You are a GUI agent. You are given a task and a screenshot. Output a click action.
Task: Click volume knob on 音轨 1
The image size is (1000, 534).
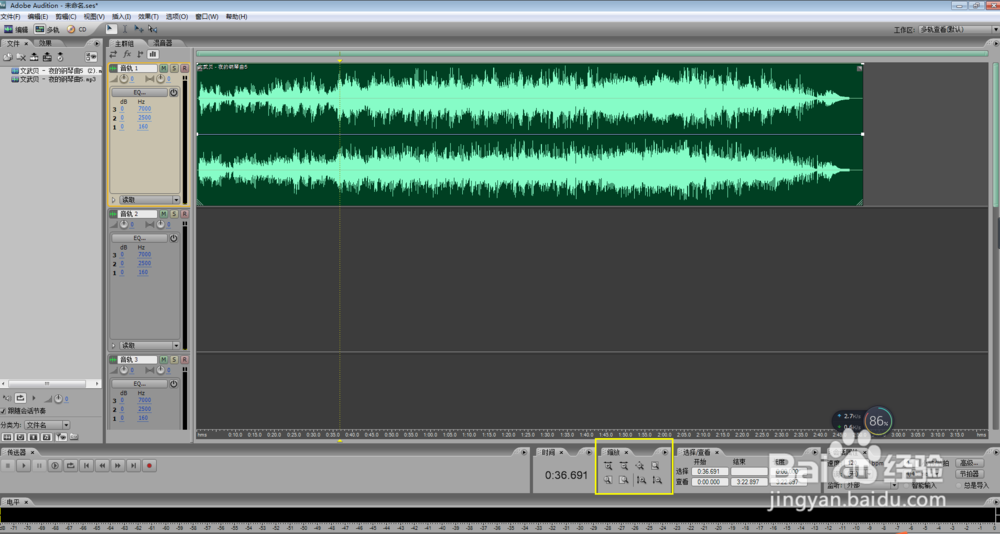[x=124, y=79]
